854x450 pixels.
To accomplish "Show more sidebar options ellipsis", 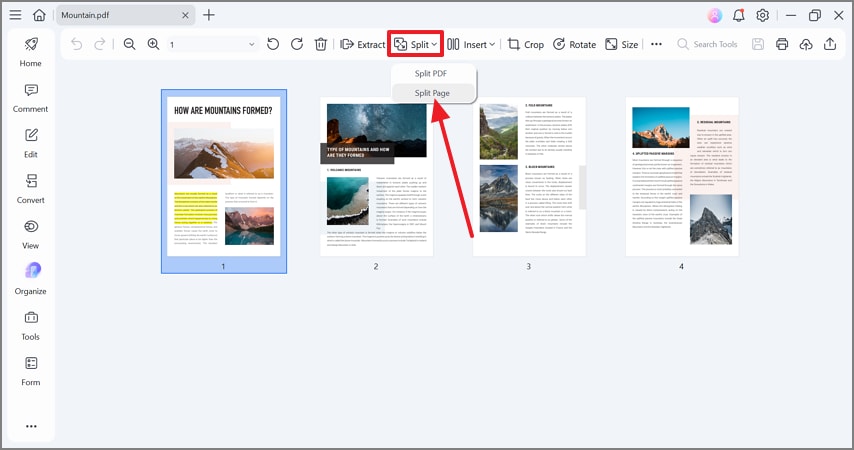I will coord(31,426).
